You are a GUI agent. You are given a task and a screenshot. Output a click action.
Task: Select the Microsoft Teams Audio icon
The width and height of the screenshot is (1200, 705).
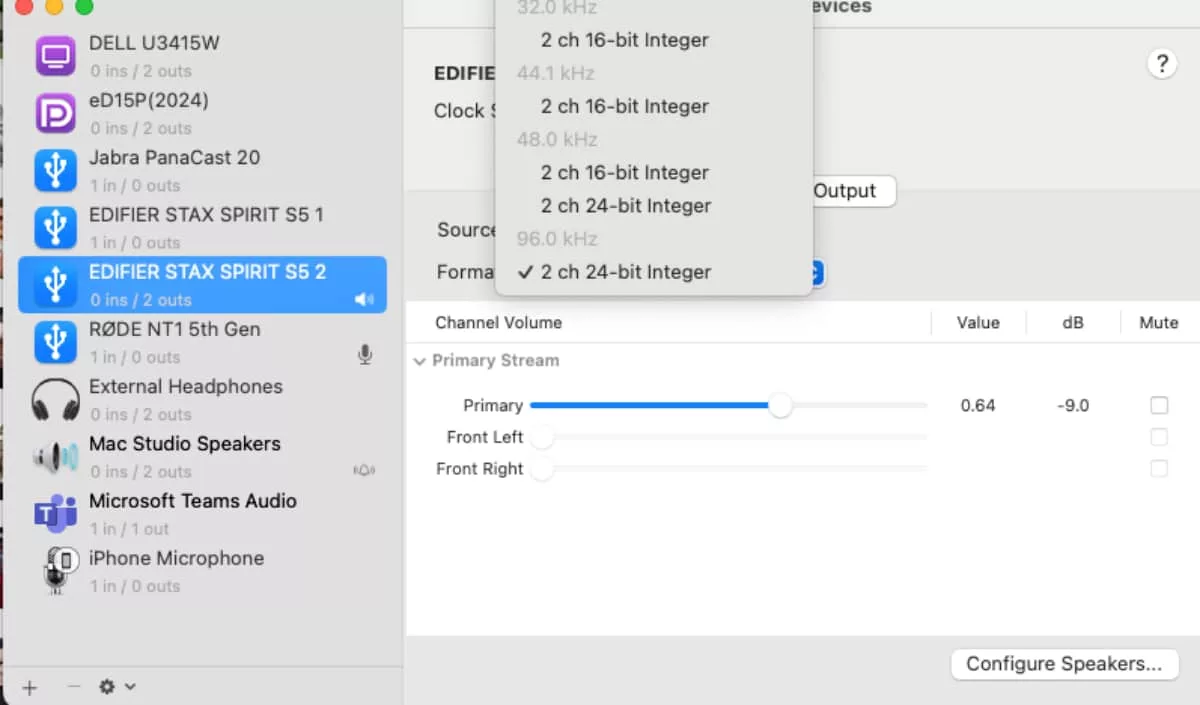56,514
